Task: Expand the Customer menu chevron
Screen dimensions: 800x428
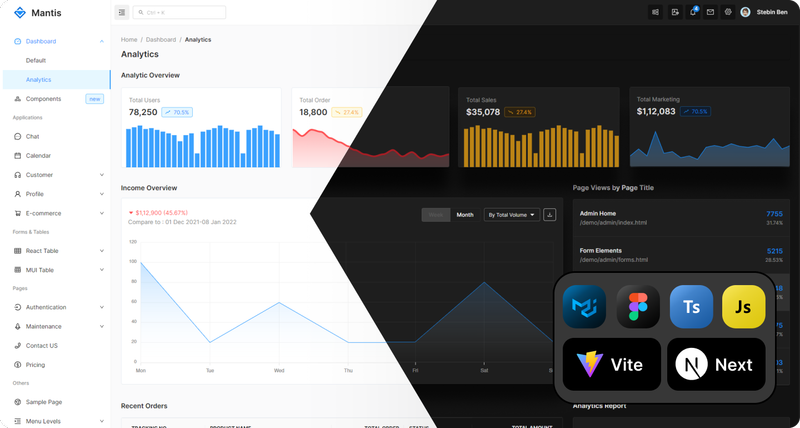Action: click(102, 175)
